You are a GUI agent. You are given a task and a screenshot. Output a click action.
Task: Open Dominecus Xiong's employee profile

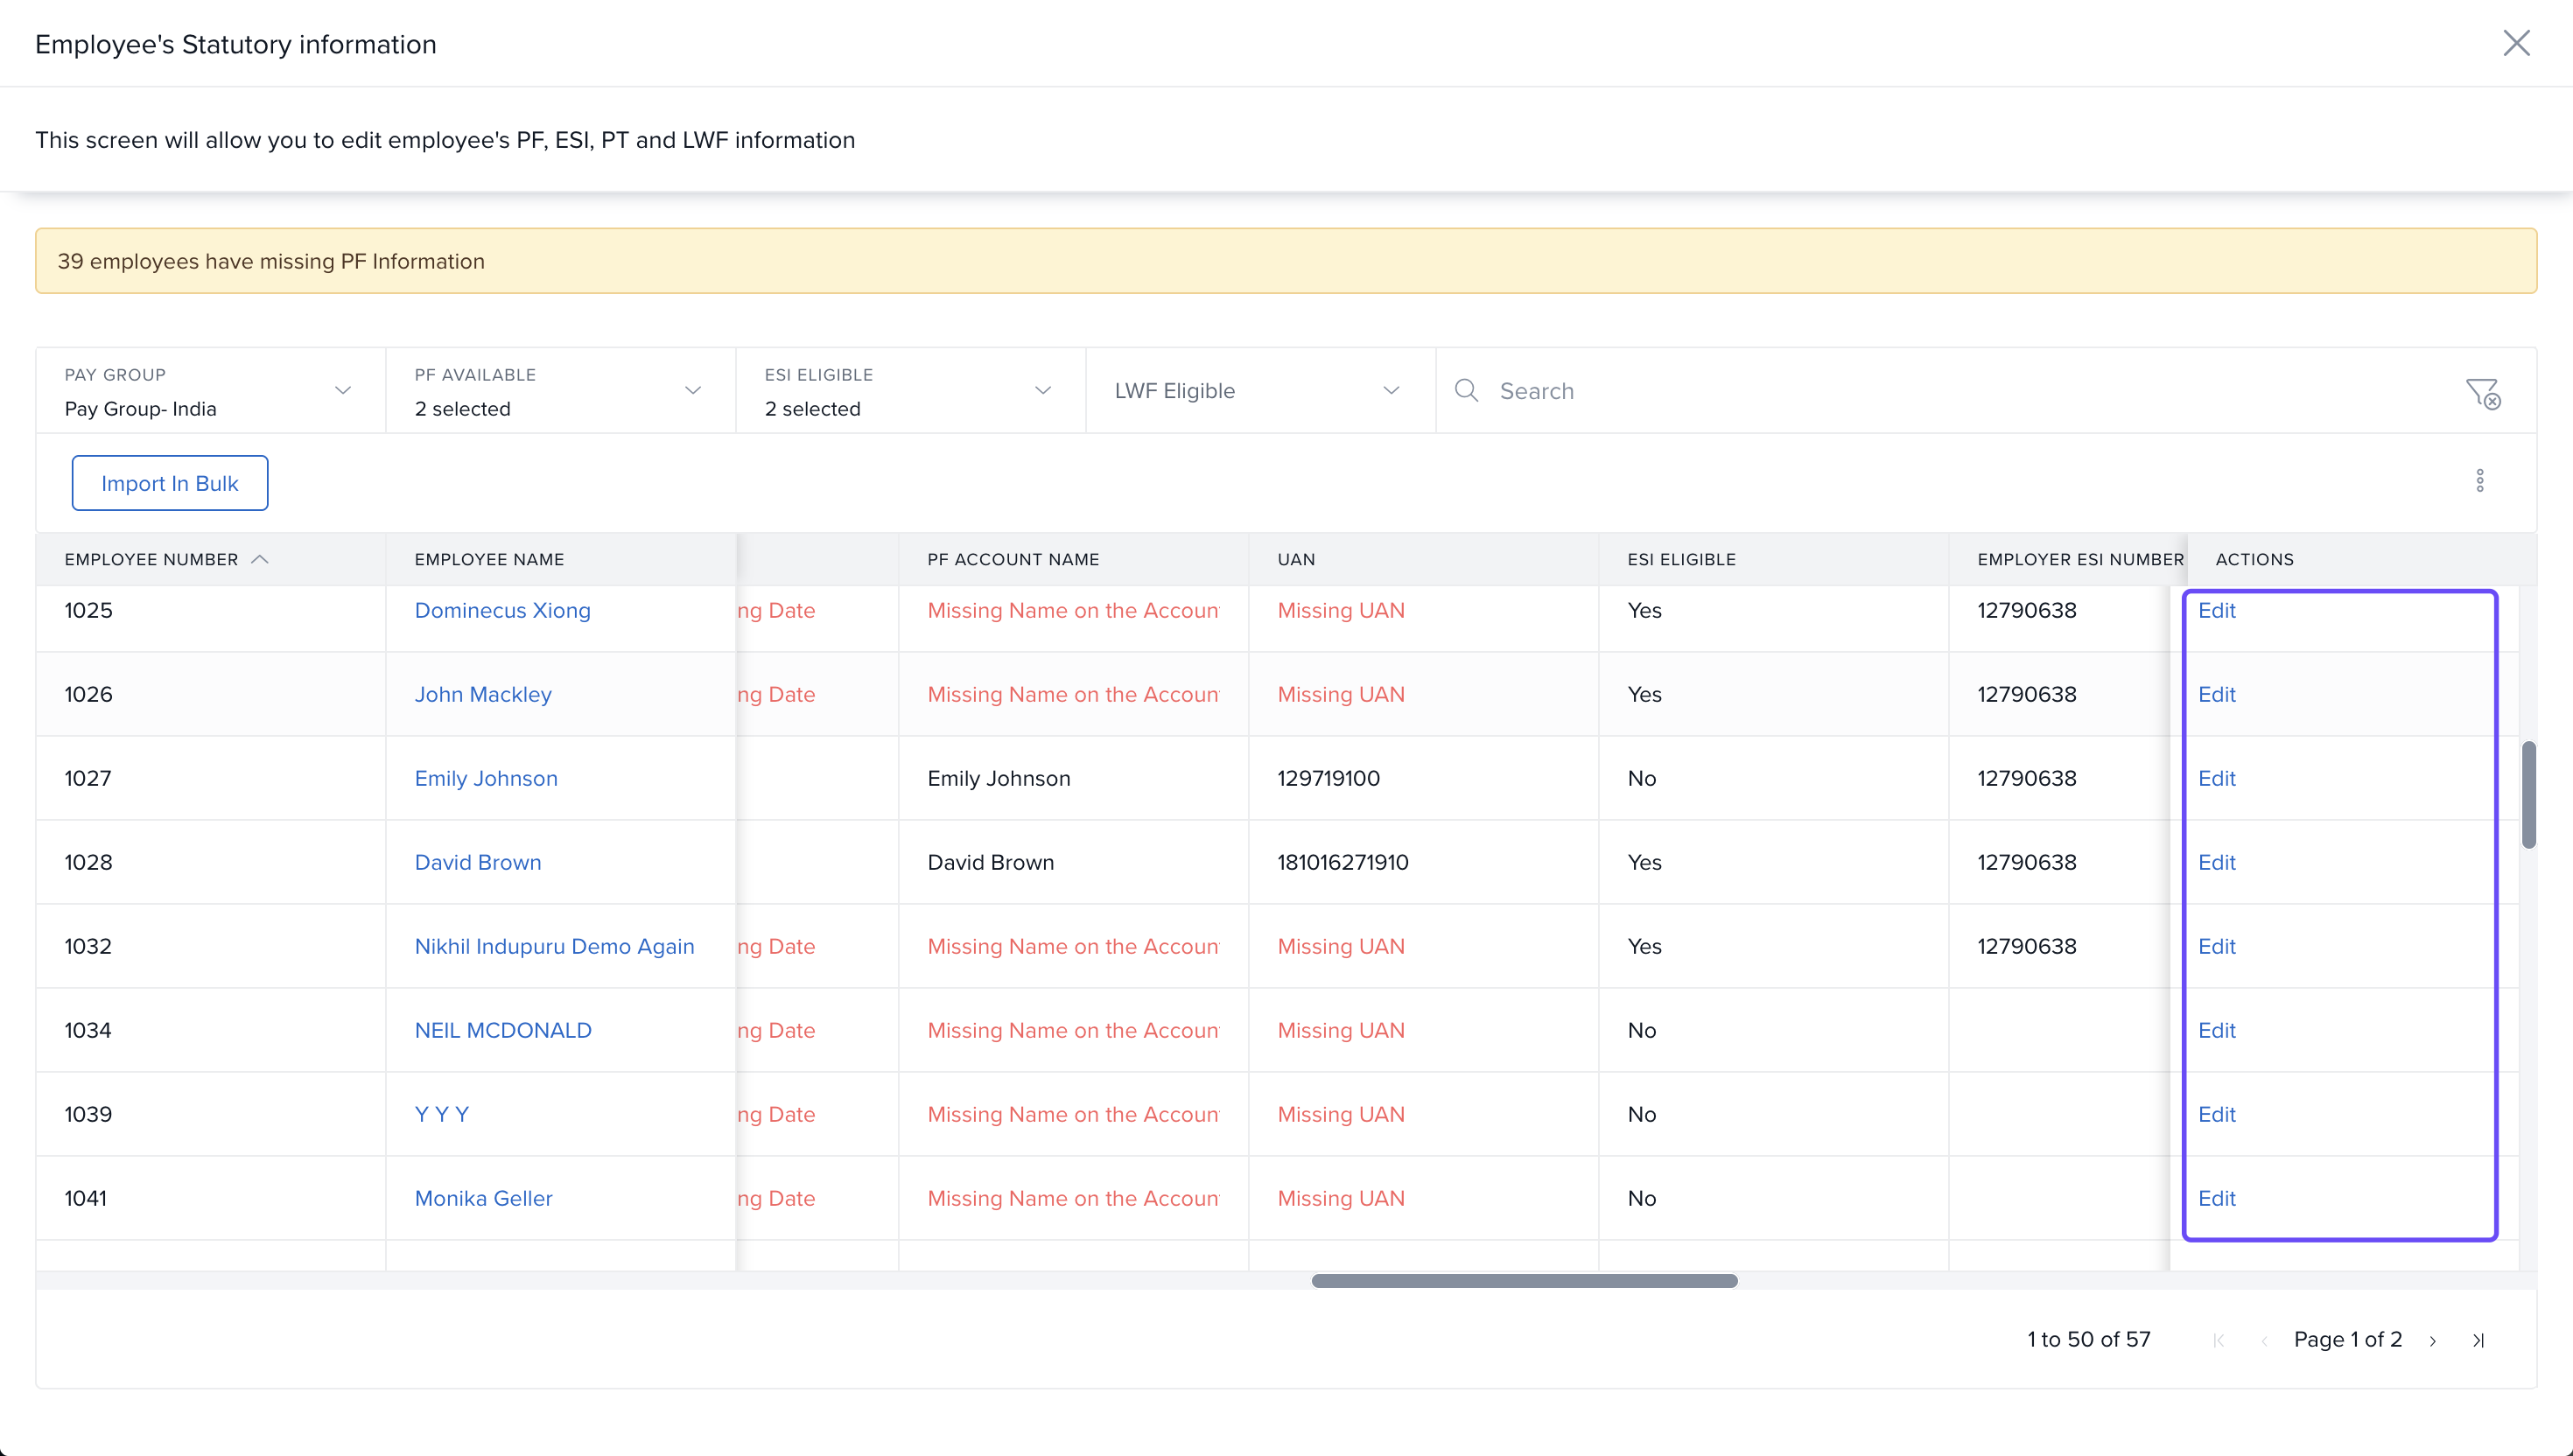click(x=502, y=610)
